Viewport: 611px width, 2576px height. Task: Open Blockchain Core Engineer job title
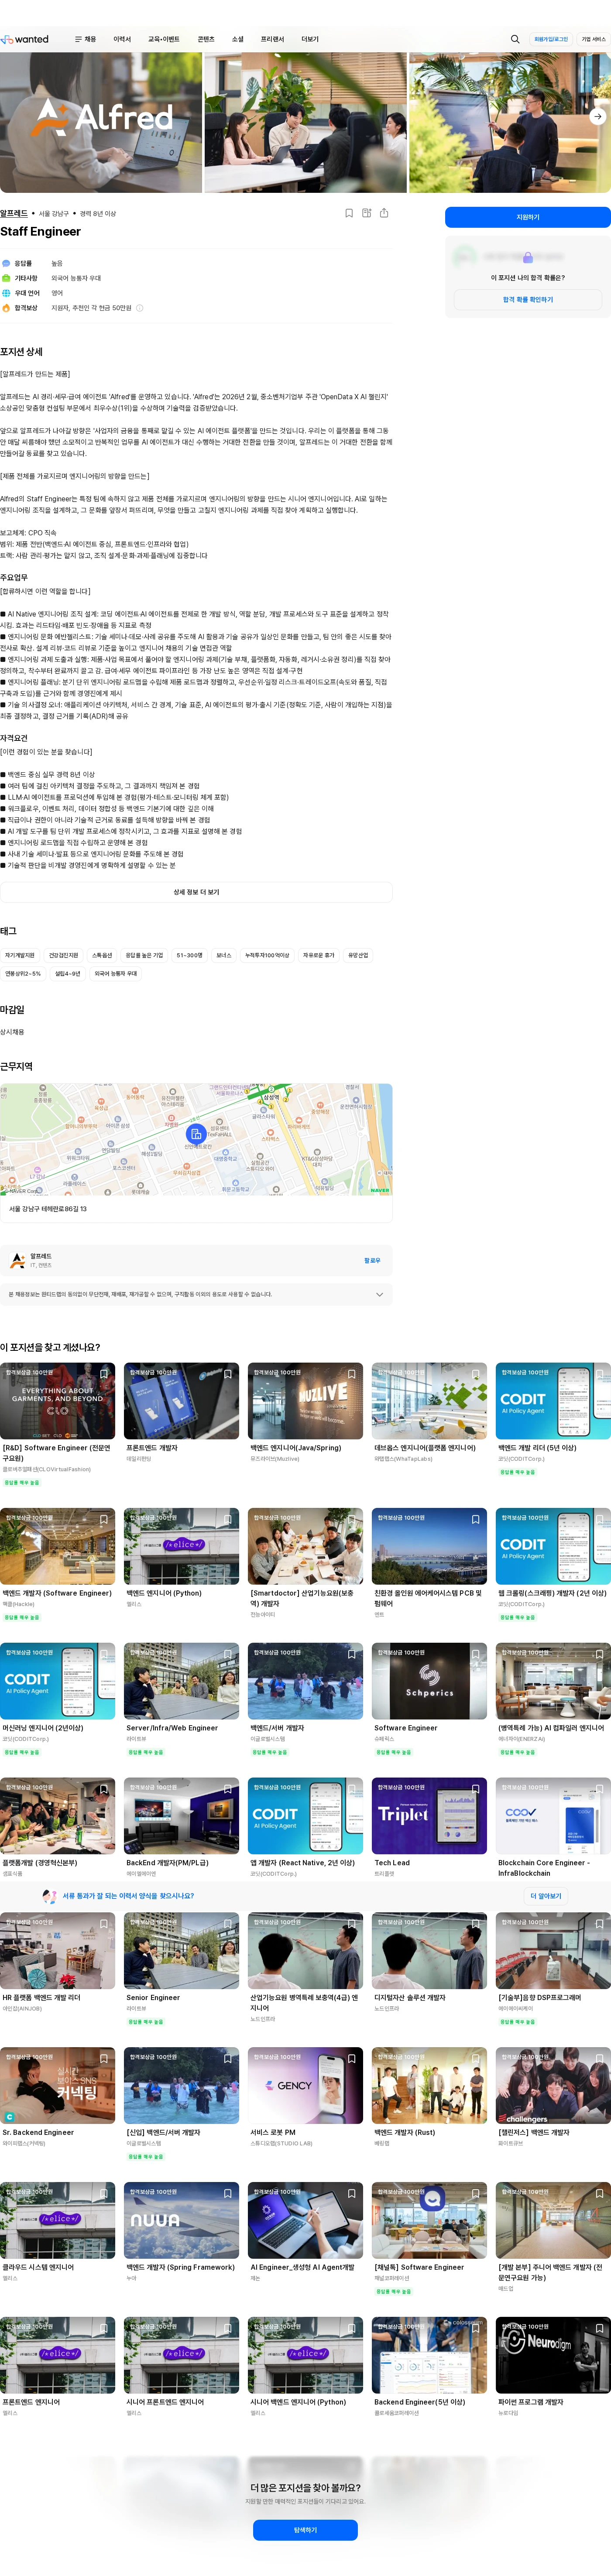click(x=544, y=1867)
